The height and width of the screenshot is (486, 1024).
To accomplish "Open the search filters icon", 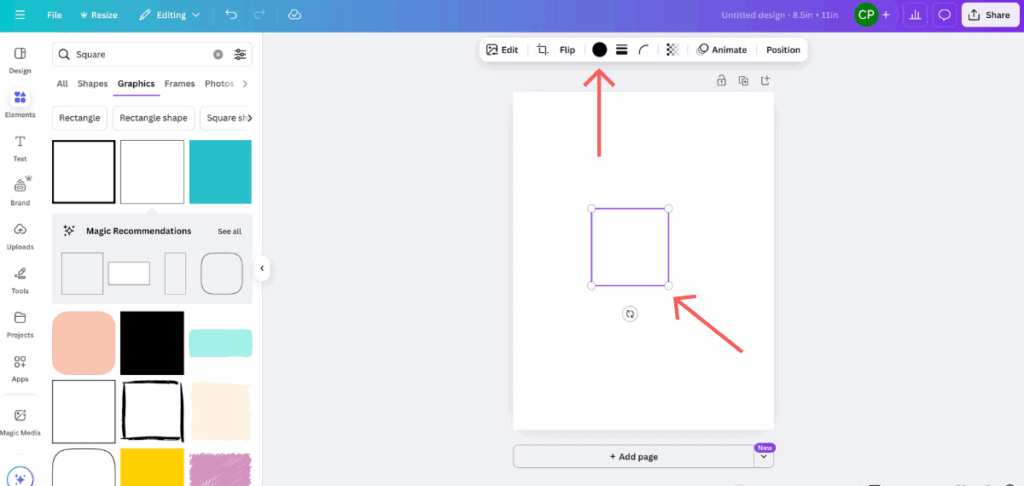I will [240, 54].
